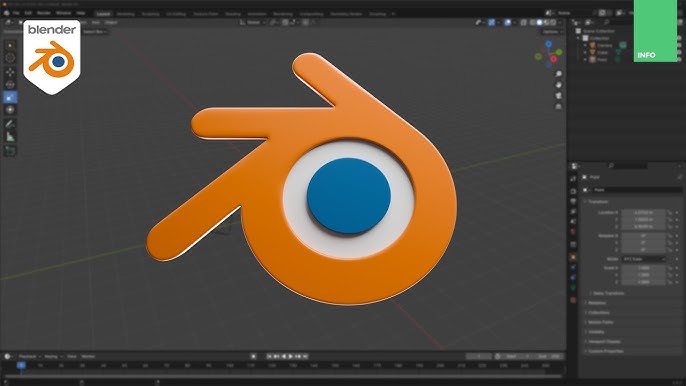
Task: Select the Rotate tool
Action: [10, 84]
